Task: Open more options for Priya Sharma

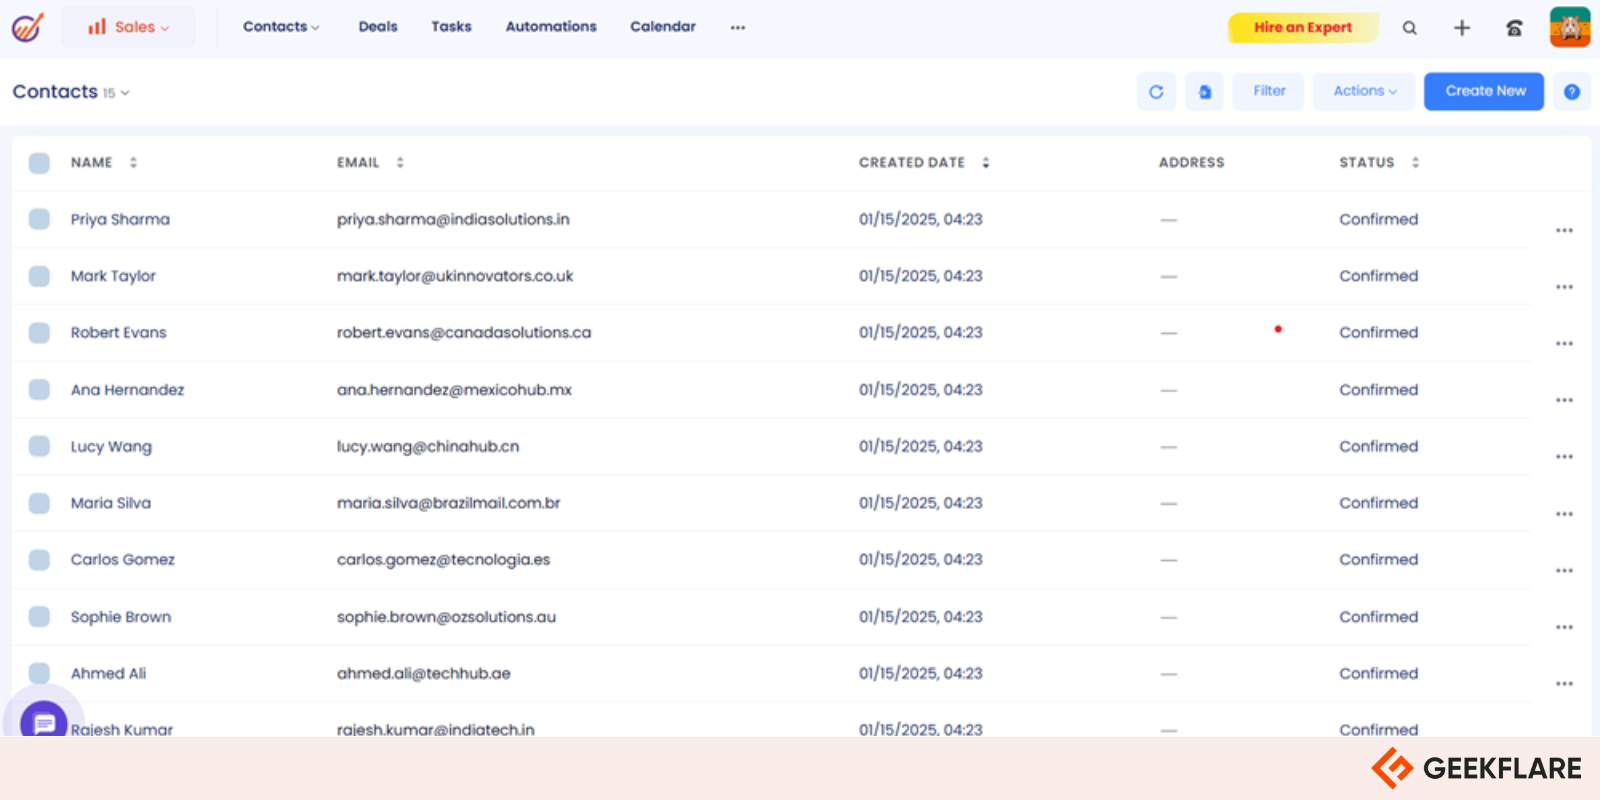Action: 1564,231
